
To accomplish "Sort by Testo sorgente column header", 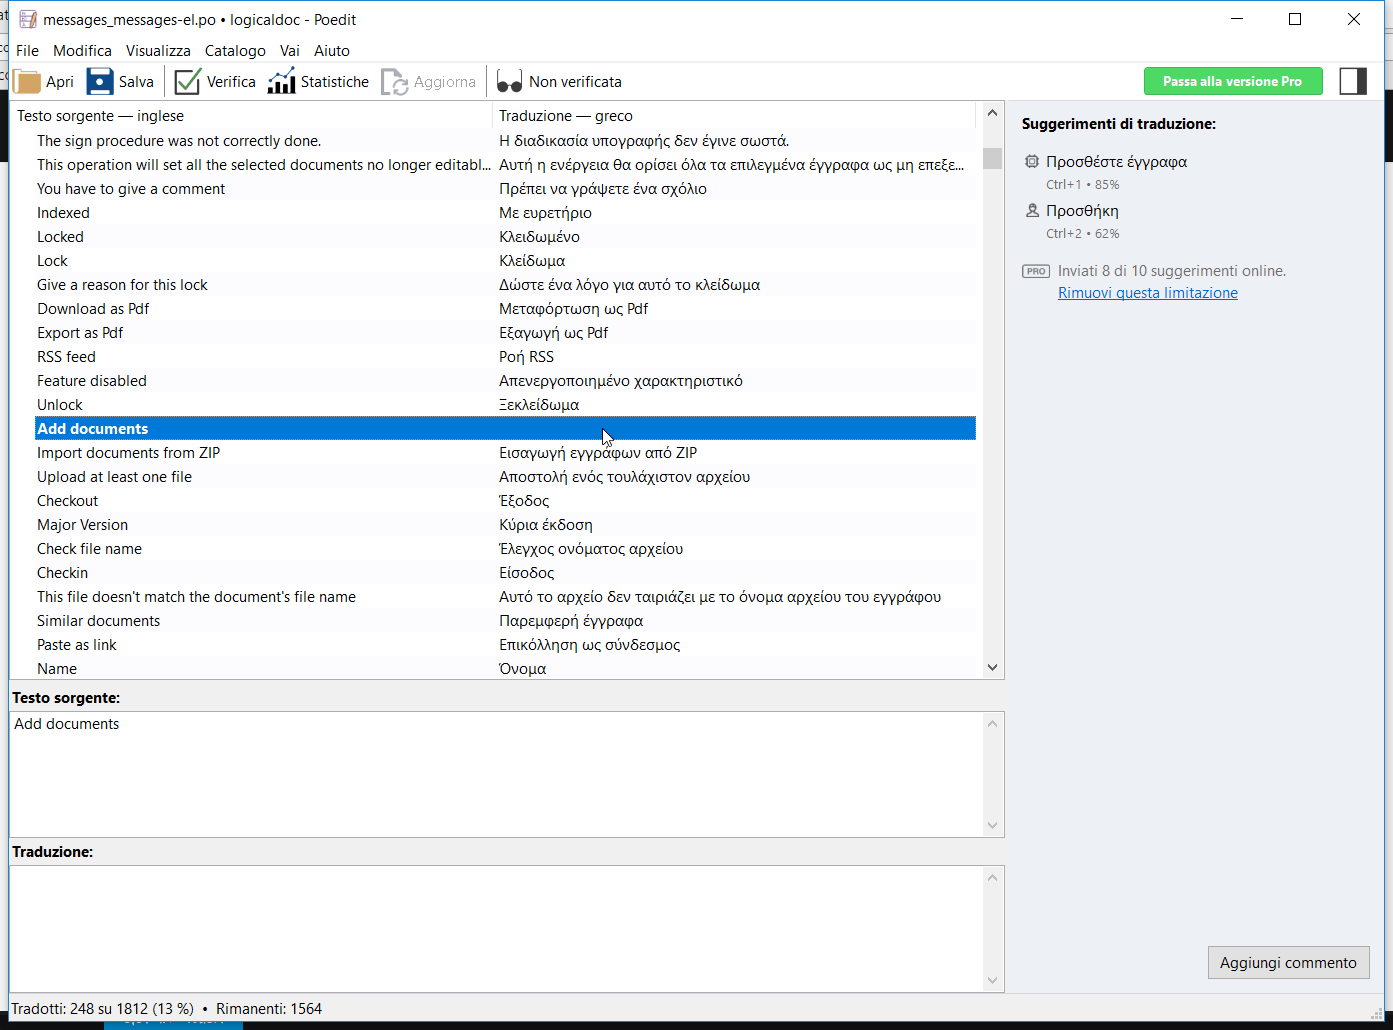I will tap(100, 116).
